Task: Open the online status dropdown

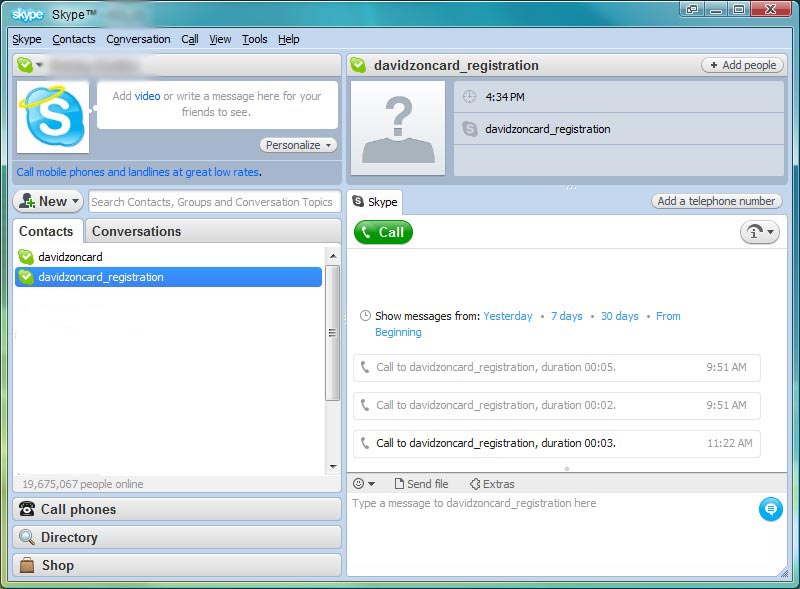Action: [30, 65]
